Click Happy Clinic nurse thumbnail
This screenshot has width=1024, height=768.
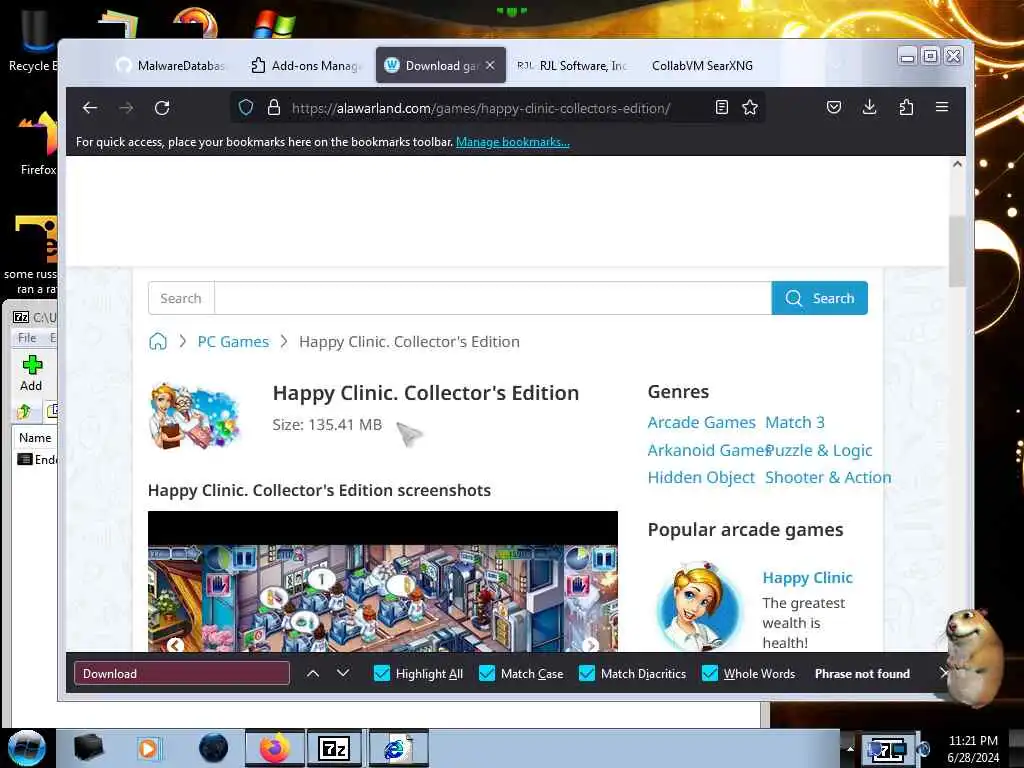pyautogui.click(x=699, y=605)
